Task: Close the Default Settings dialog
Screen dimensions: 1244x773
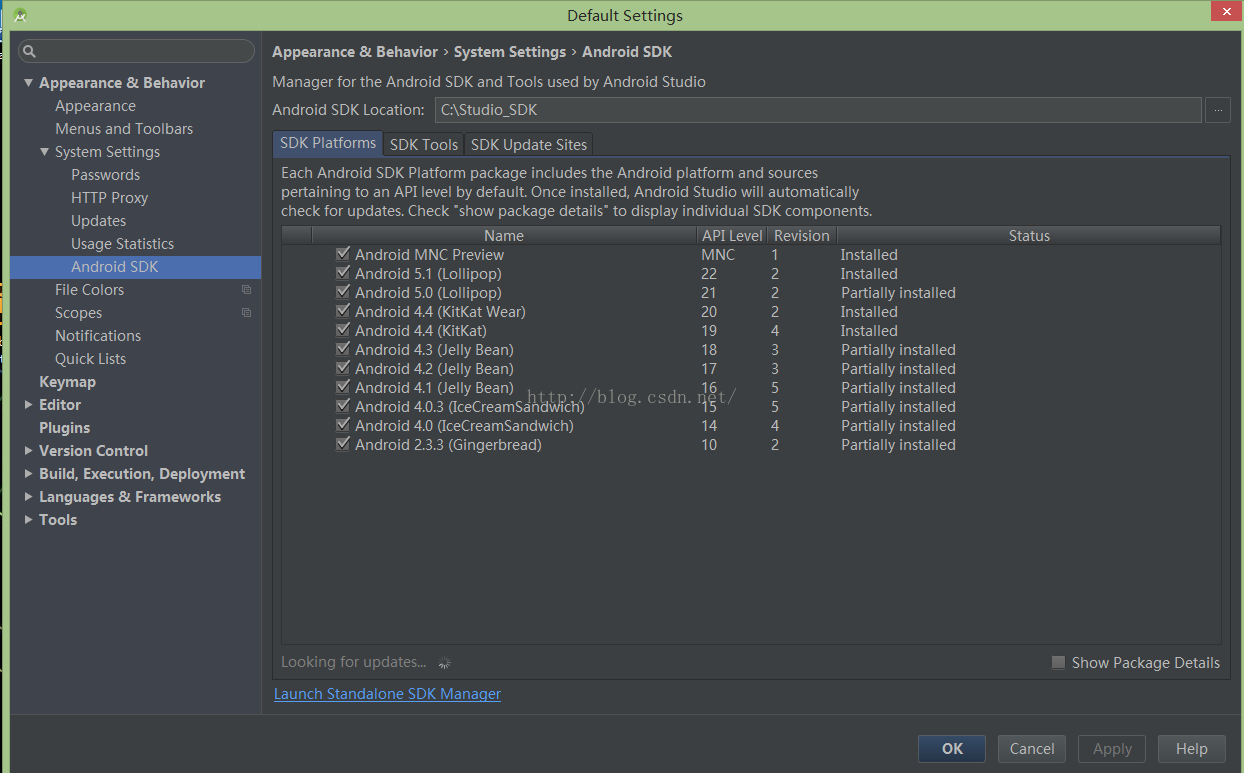Action: [1225, 11]
